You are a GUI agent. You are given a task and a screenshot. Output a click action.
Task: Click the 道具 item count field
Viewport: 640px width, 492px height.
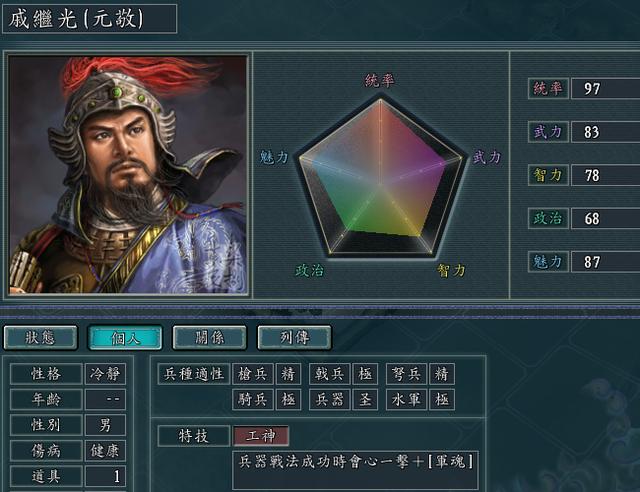coord(105,476)
